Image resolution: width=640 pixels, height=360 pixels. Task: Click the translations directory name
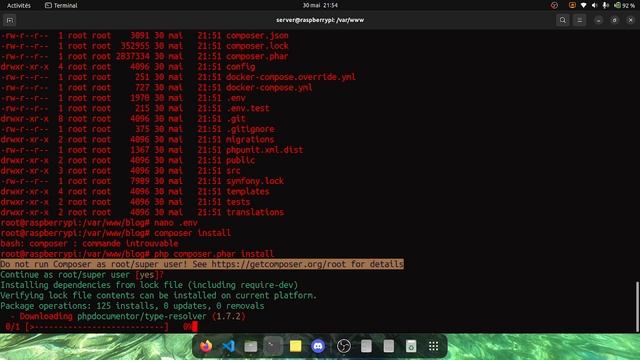tap(255, 212)
